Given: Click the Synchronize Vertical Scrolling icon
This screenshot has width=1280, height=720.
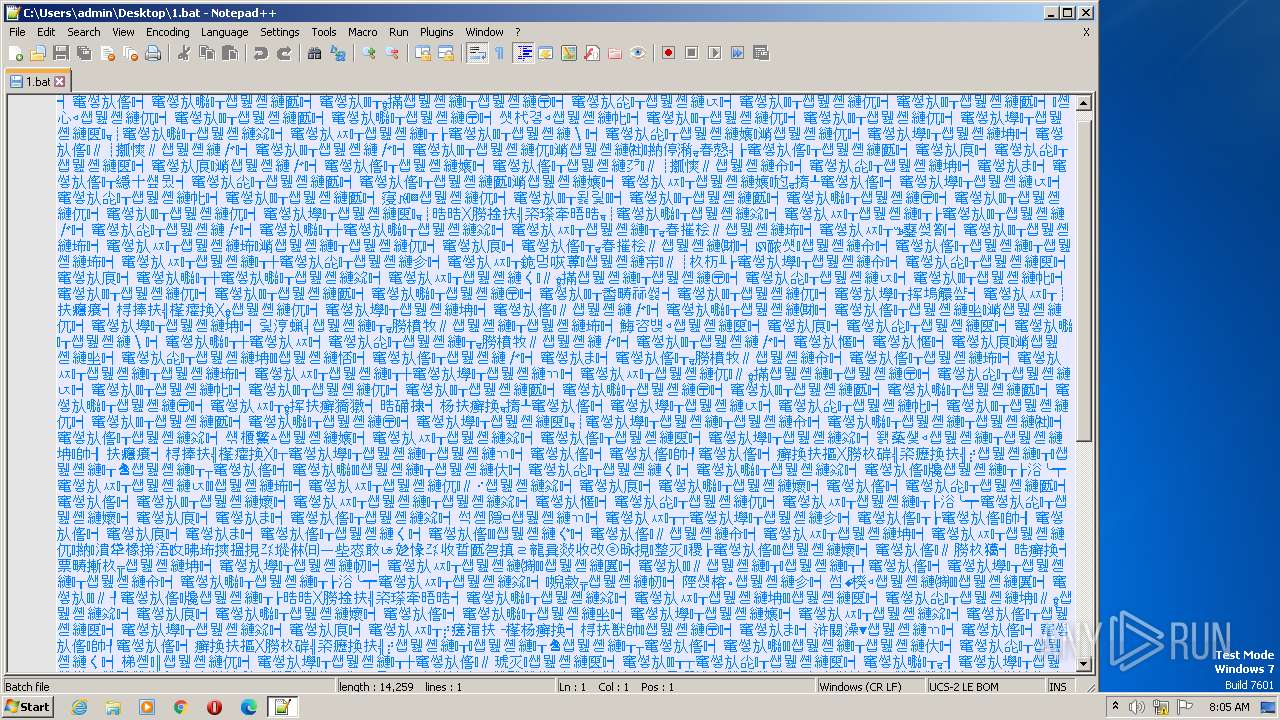Looking at the screenshot, I should (423, 53).
